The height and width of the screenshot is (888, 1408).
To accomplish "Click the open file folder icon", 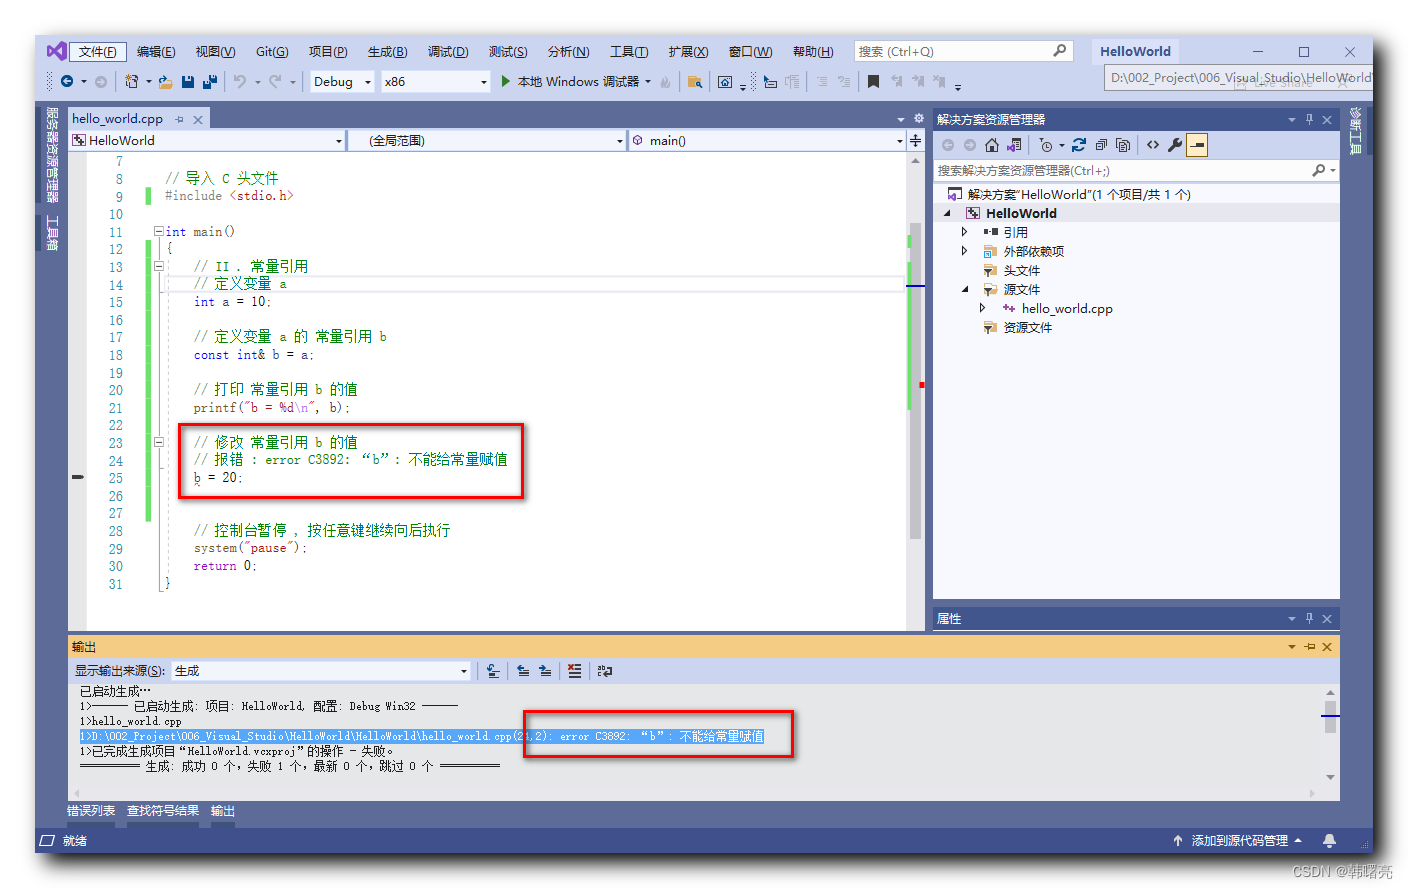I will 165,82.
